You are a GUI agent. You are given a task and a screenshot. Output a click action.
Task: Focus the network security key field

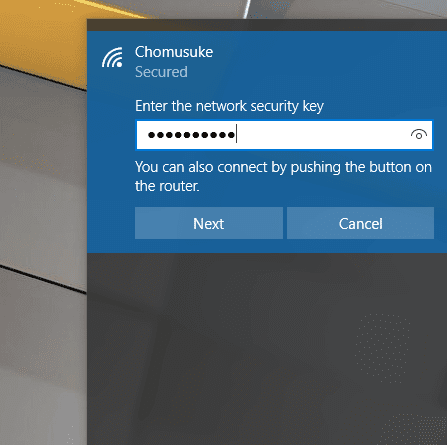point(284,135)
